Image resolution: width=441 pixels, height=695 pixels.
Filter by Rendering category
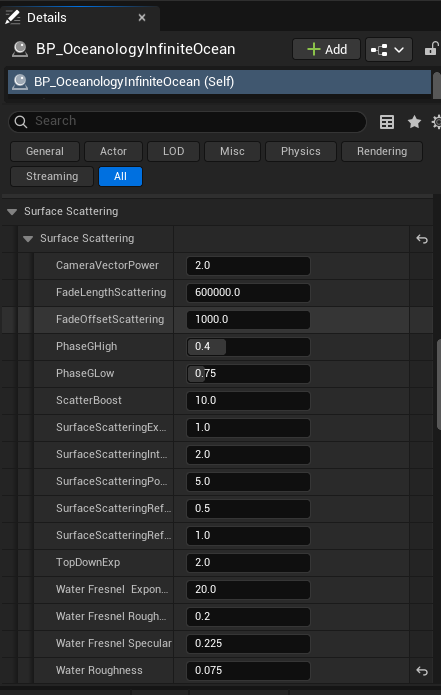[x=382, y=151]
